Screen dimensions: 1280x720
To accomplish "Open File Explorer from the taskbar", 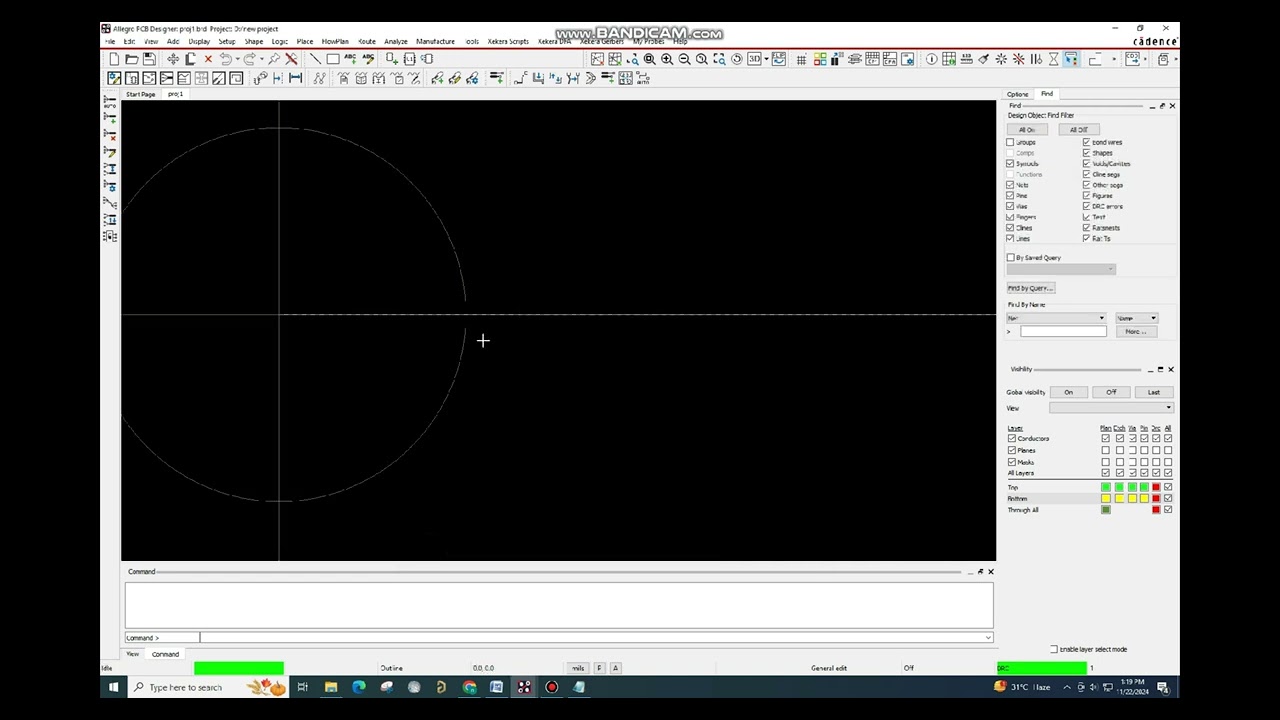I will (330, 687).
